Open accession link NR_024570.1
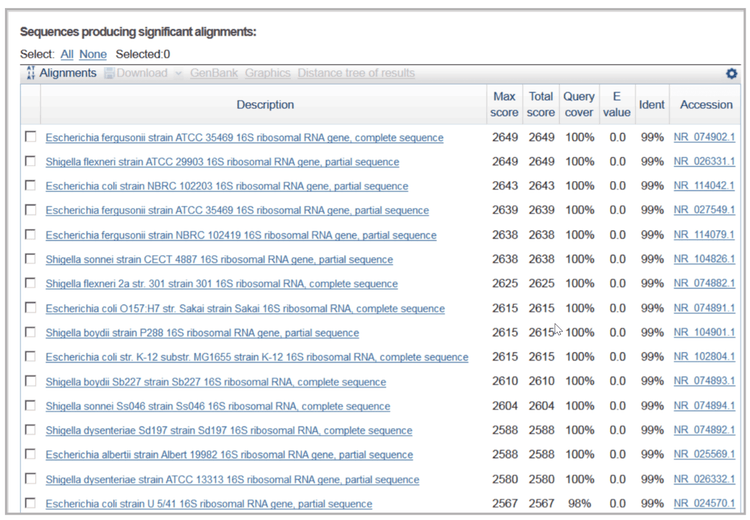The height and width of the screenshot is (520, 750). [704, 504]
